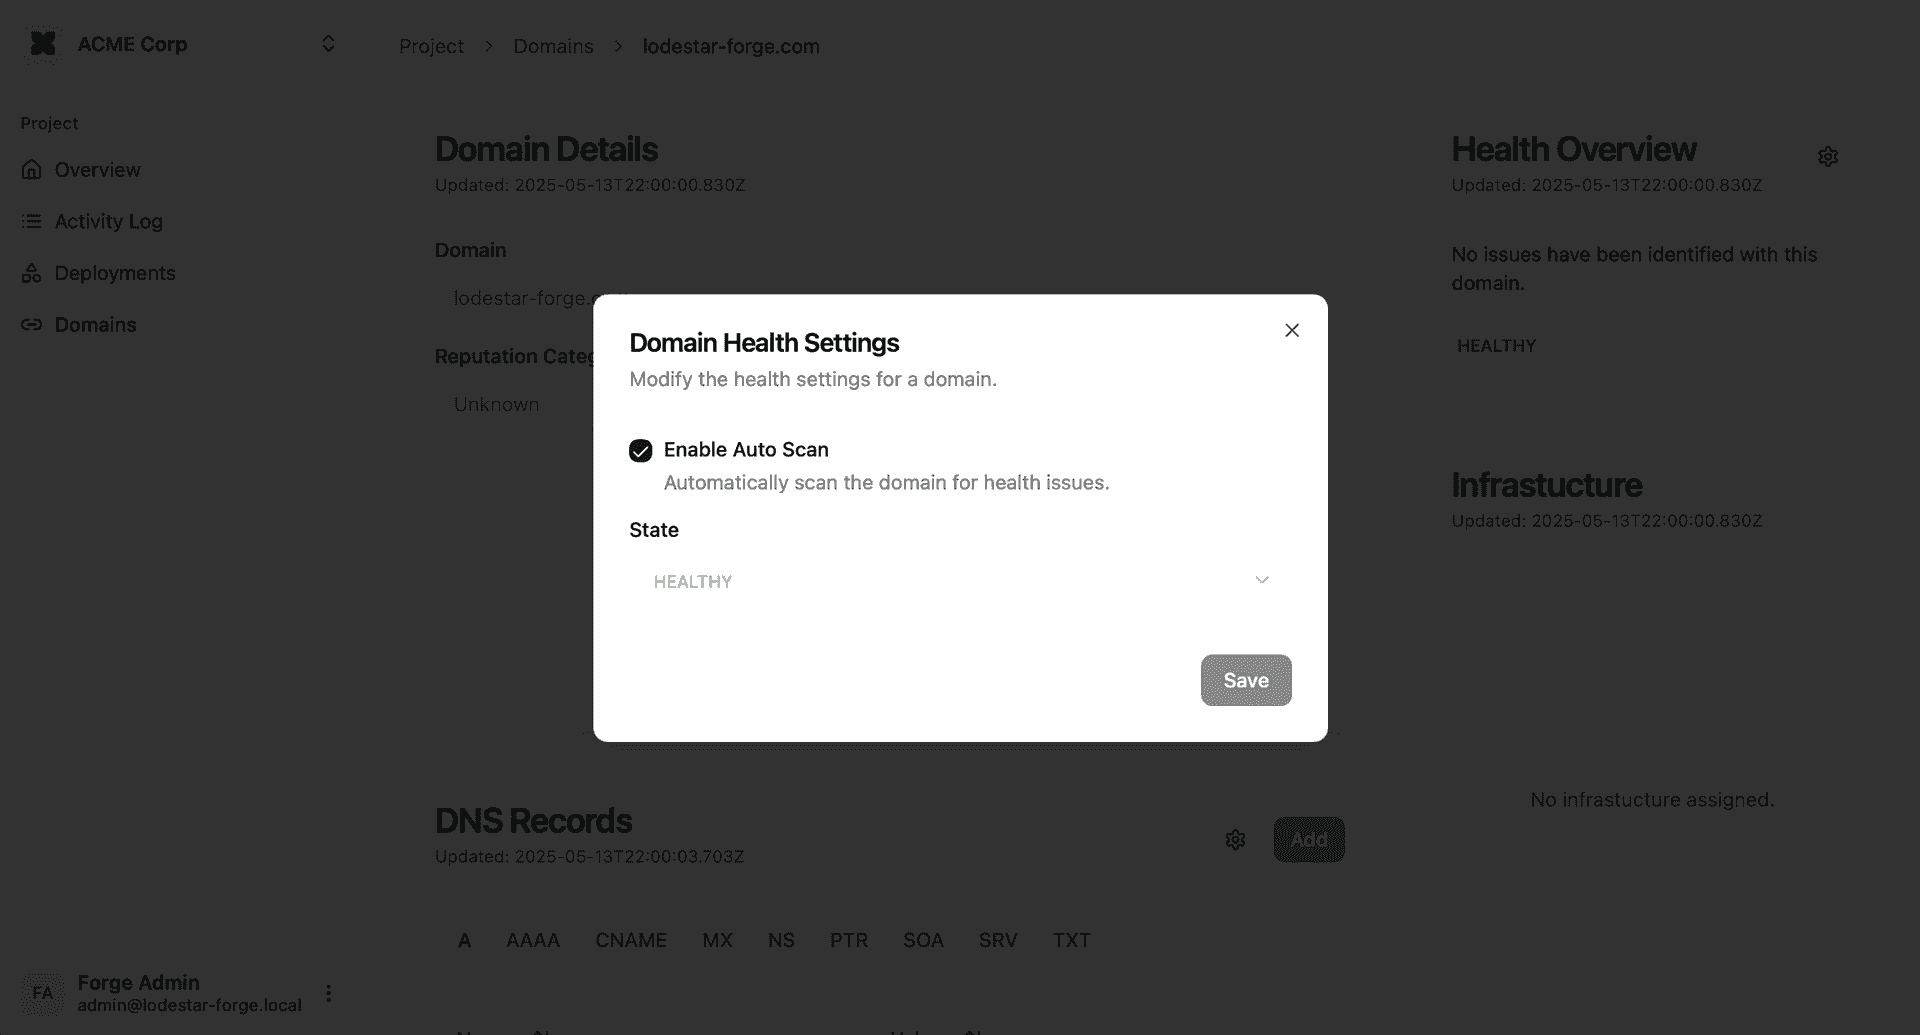Image resolution: width=1920 pixels, height=1035 pixels.
Task: Click the Save button
Action: click(1246, 680)
